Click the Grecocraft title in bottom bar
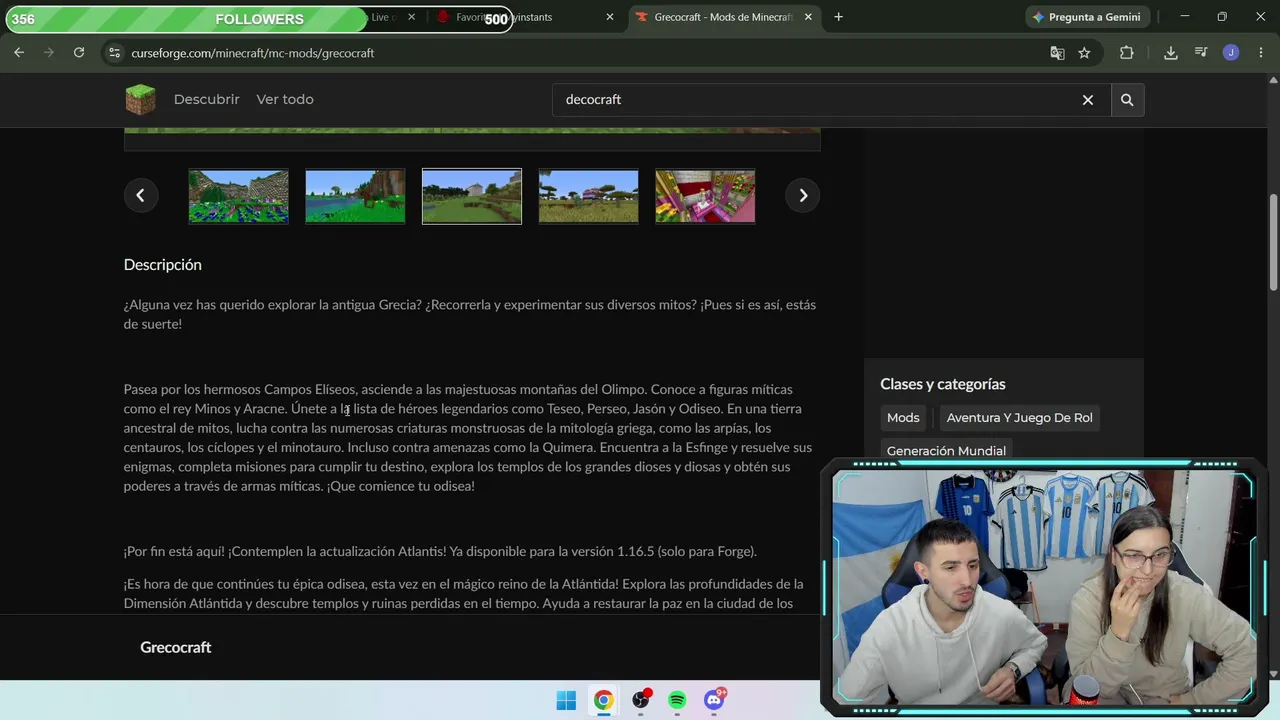 click(x=176, y=647)
